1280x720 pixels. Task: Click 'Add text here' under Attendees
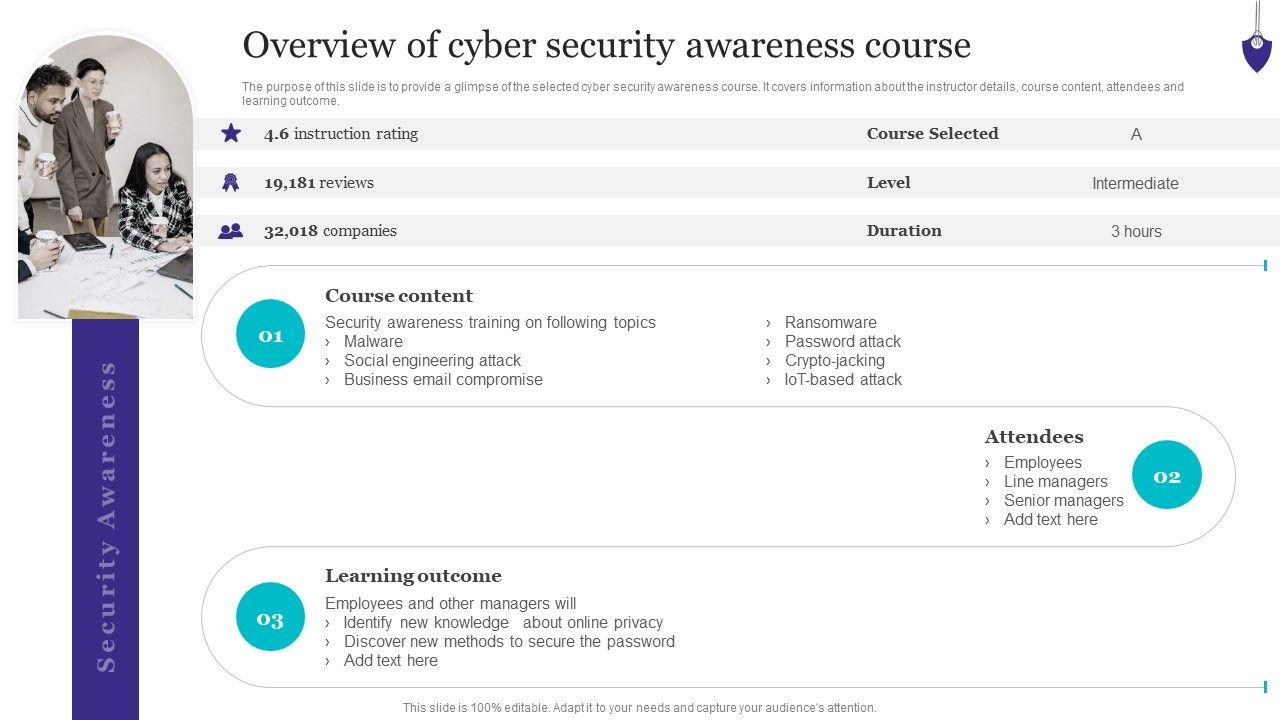(1050, 519)
